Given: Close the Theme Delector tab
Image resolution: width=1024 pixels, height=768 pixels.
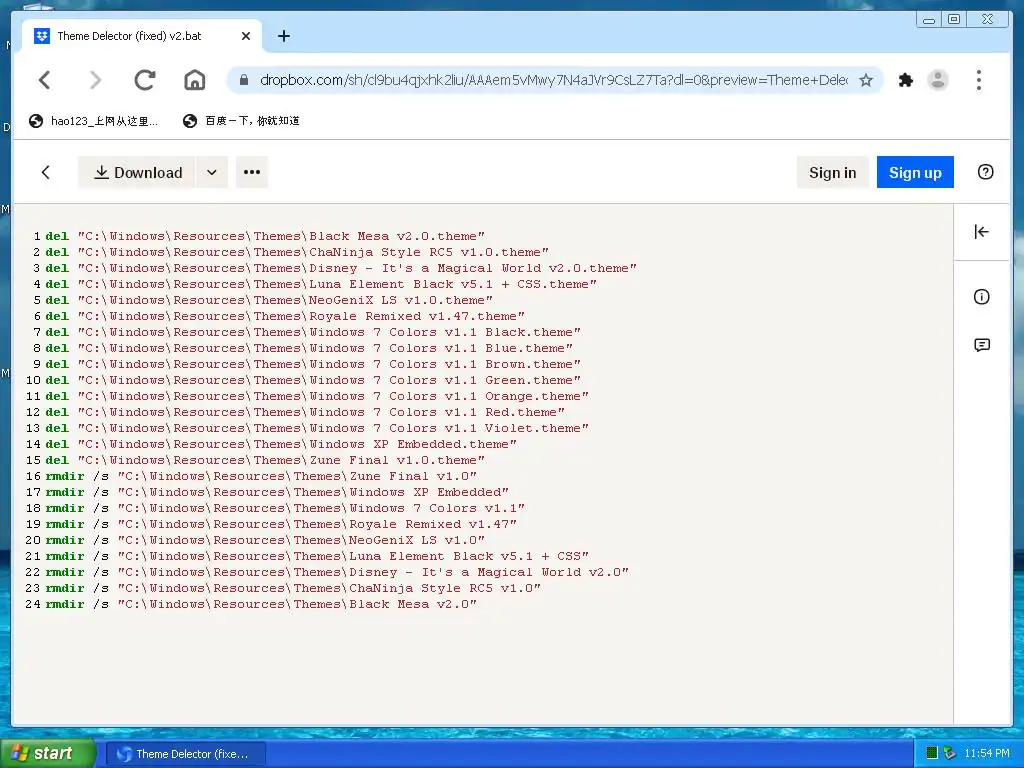Looking at the screenshot, I should [246, 36].
